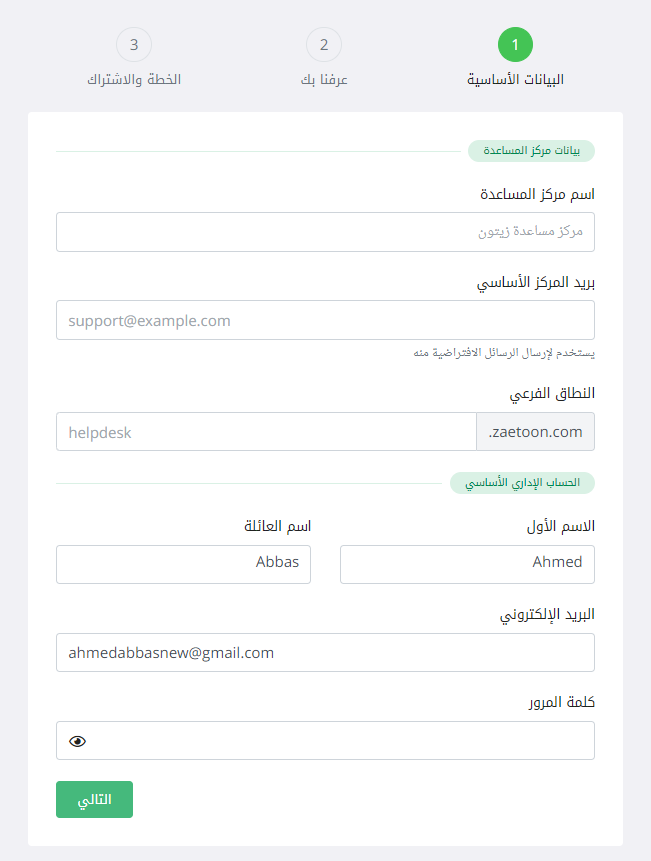Edit the last name field containing Abbas
The width and height of the screenshot is (651, 861).
183,564
